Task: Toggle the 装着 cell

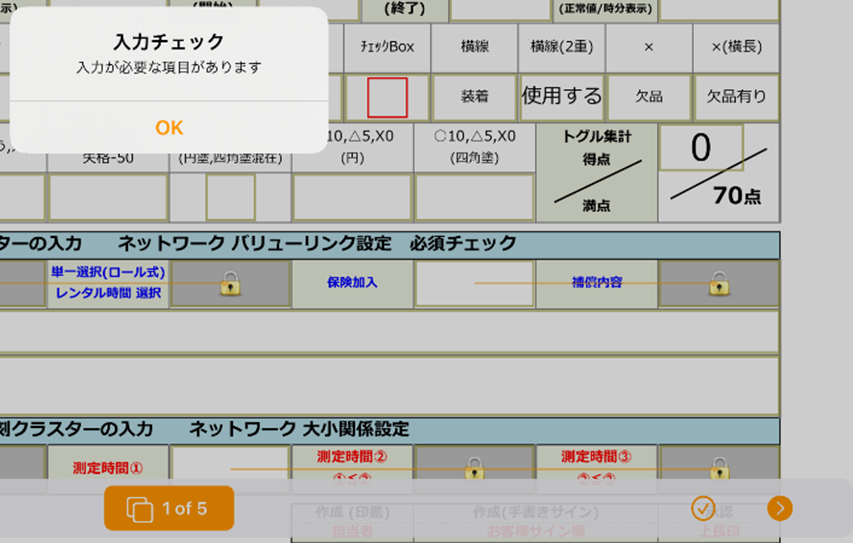Action: pos(474,97)
